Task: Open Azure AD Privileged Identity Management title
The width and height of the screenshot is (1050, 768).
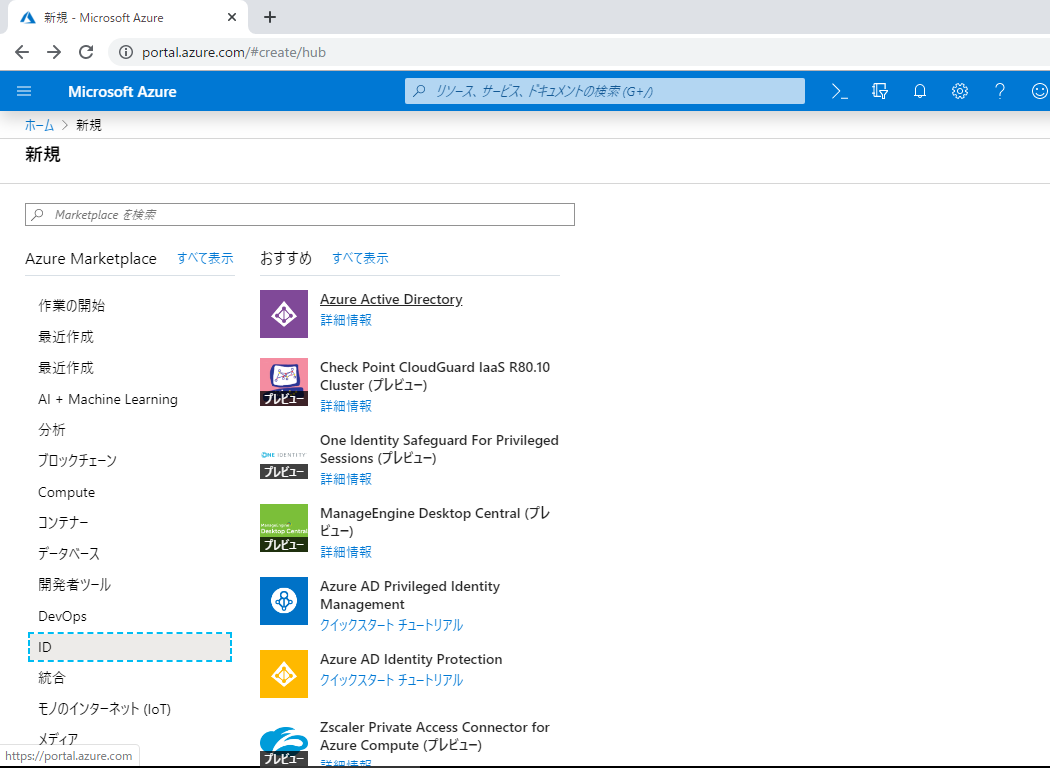Action: (410, 595)
